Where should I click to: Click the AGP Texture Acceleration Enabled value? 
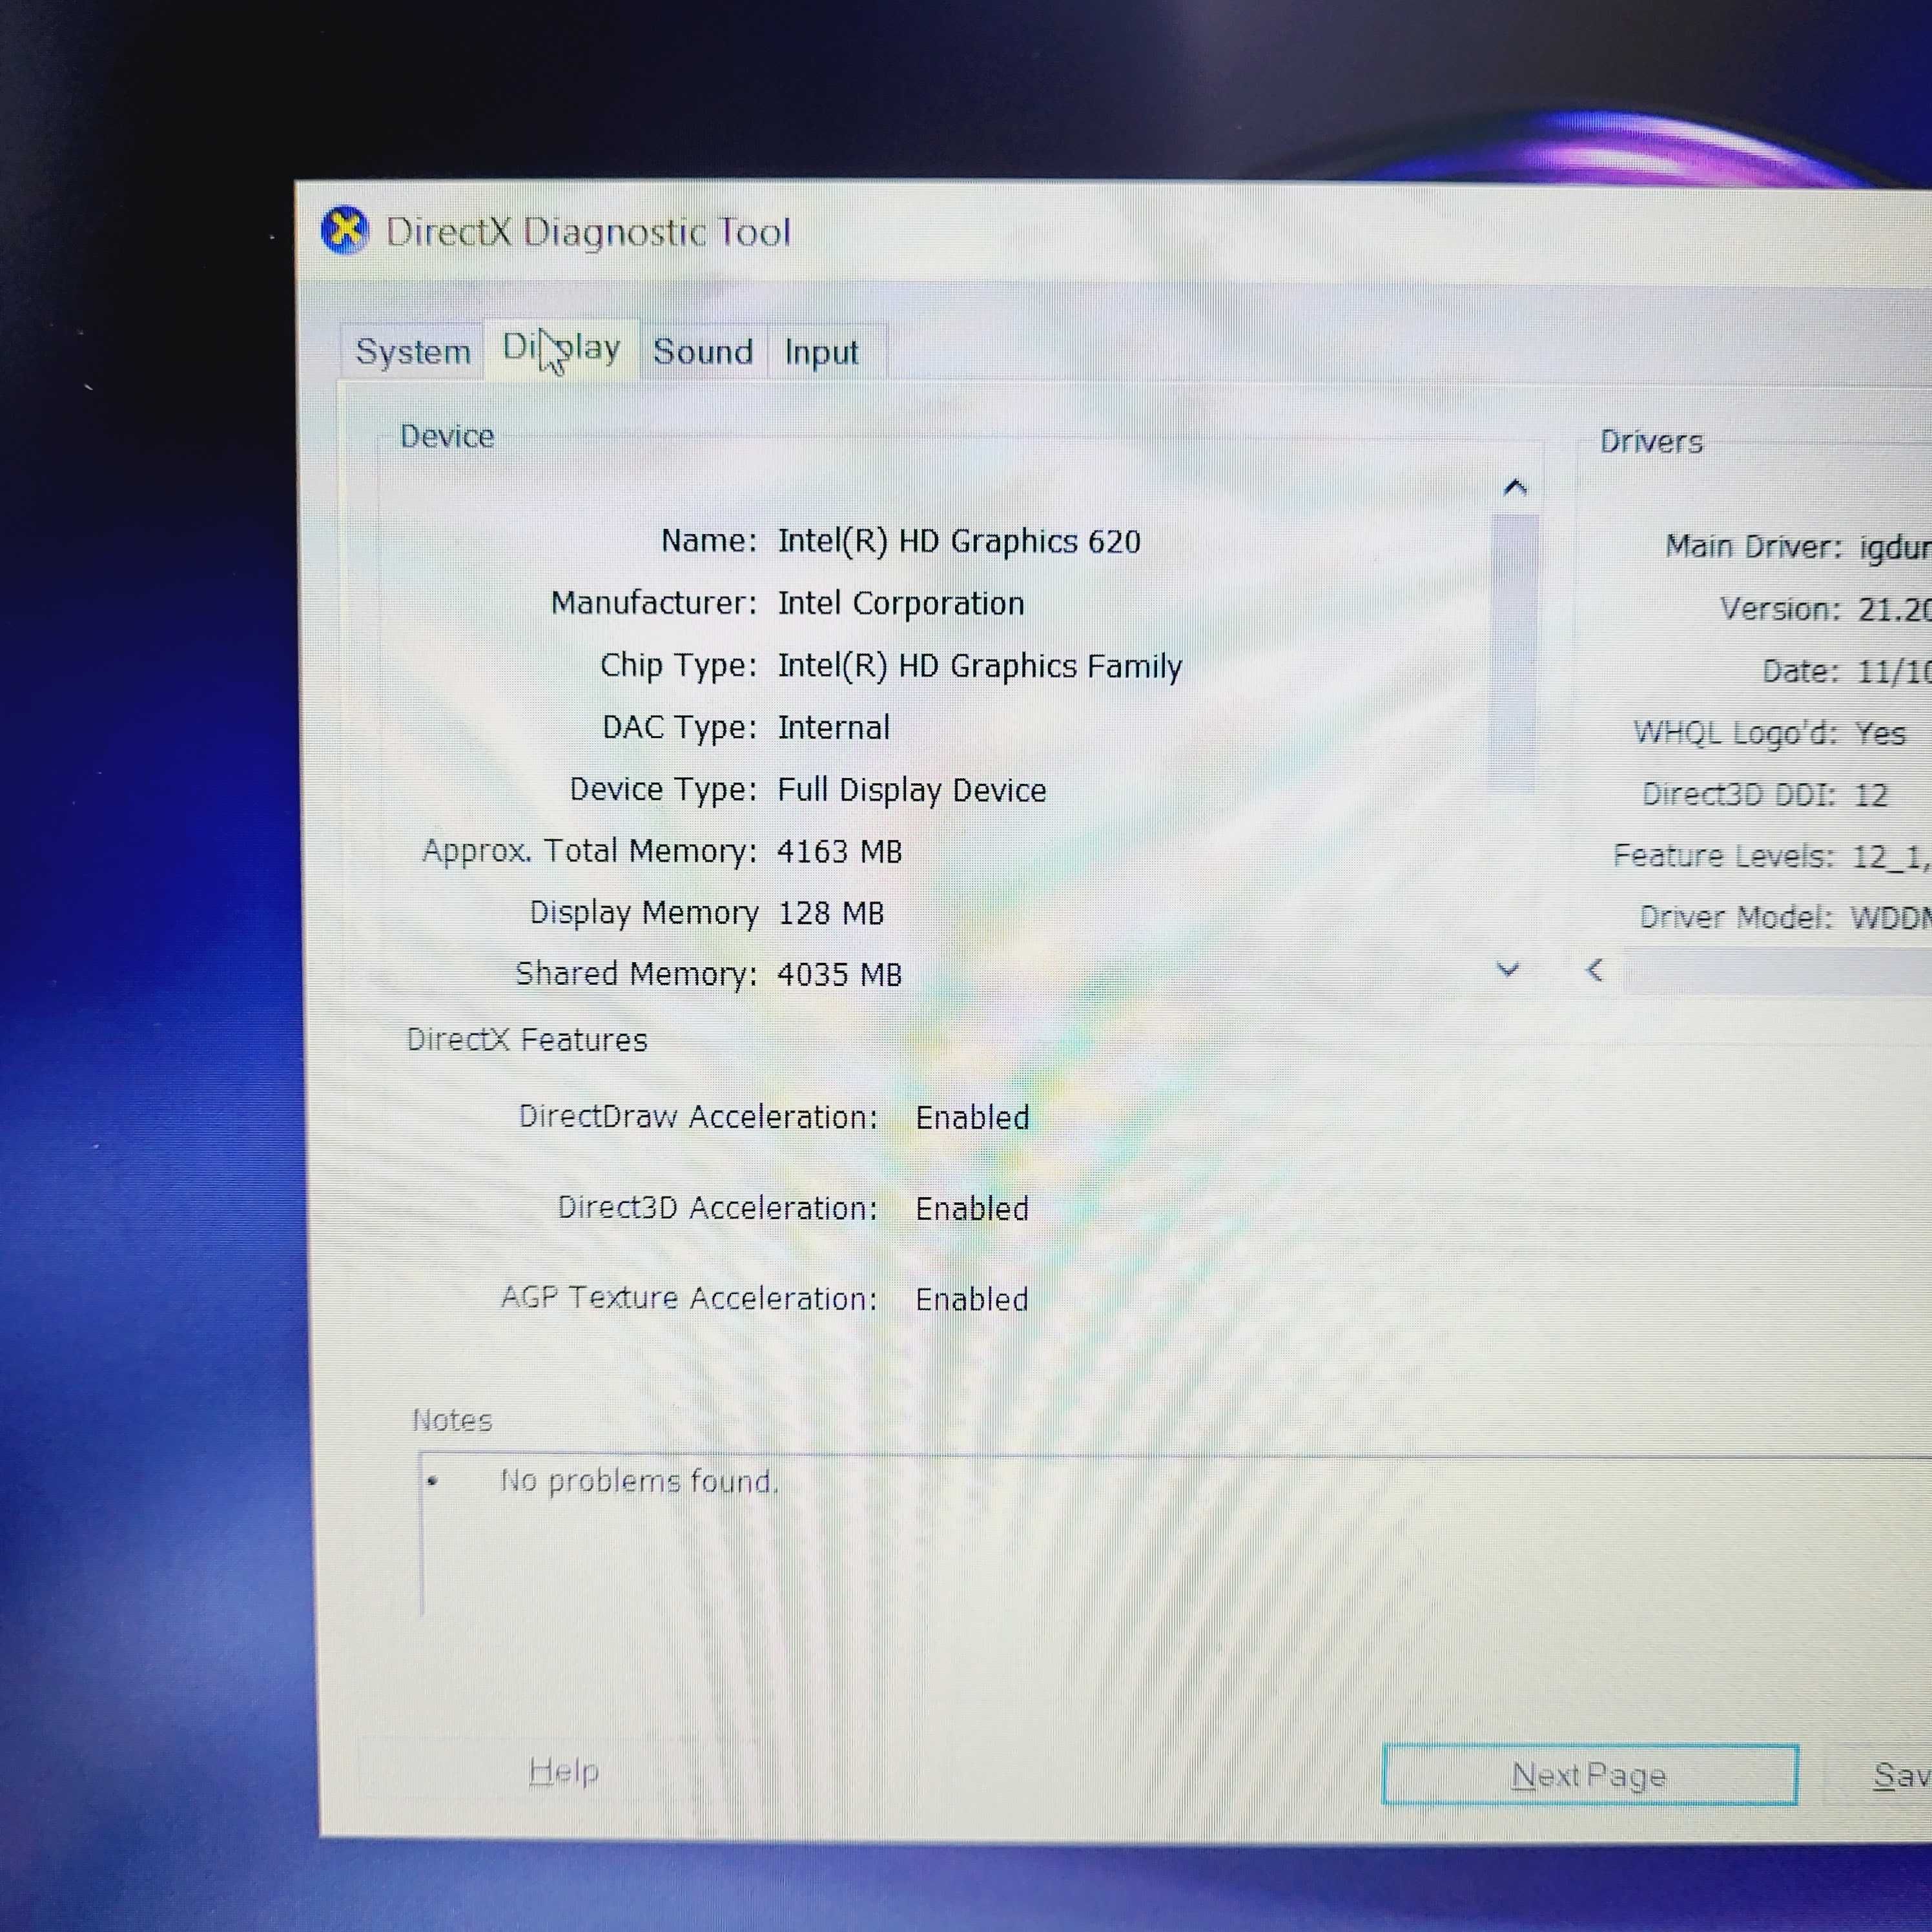972,1299
